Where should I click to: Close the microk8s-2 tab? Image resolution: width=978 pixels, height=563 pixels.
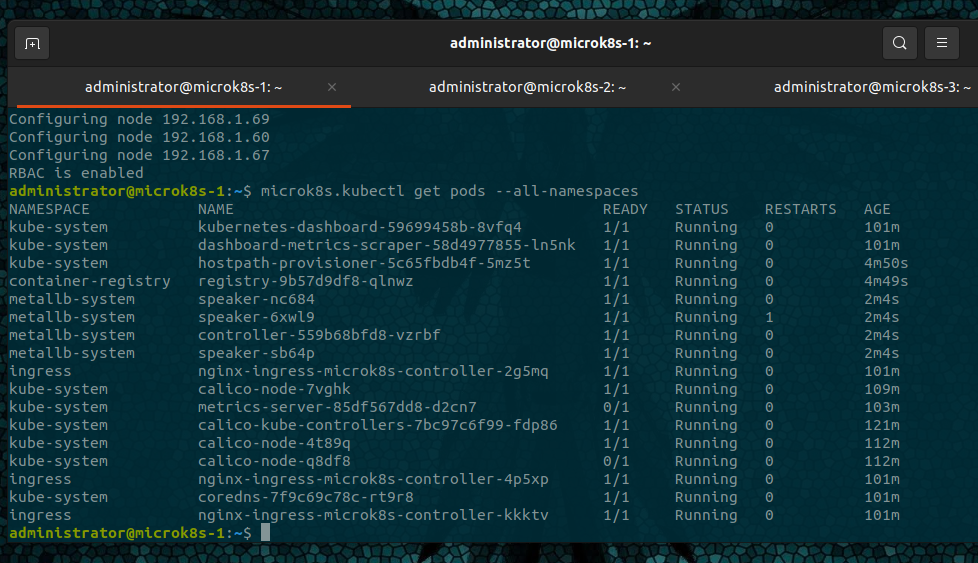coord(675,87)
